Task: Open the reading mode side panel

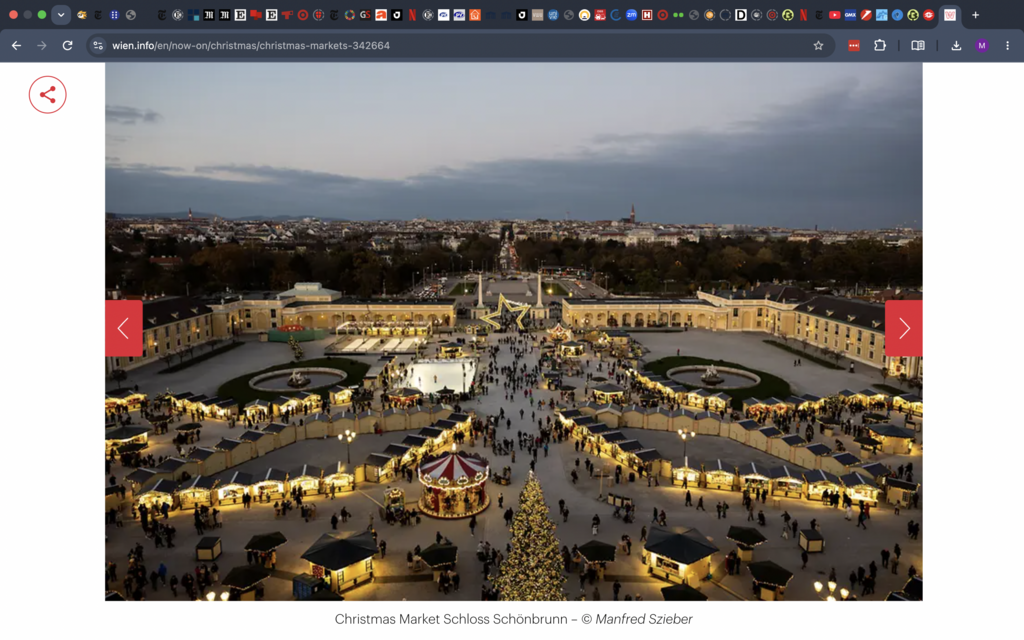Action: [918, 45]
